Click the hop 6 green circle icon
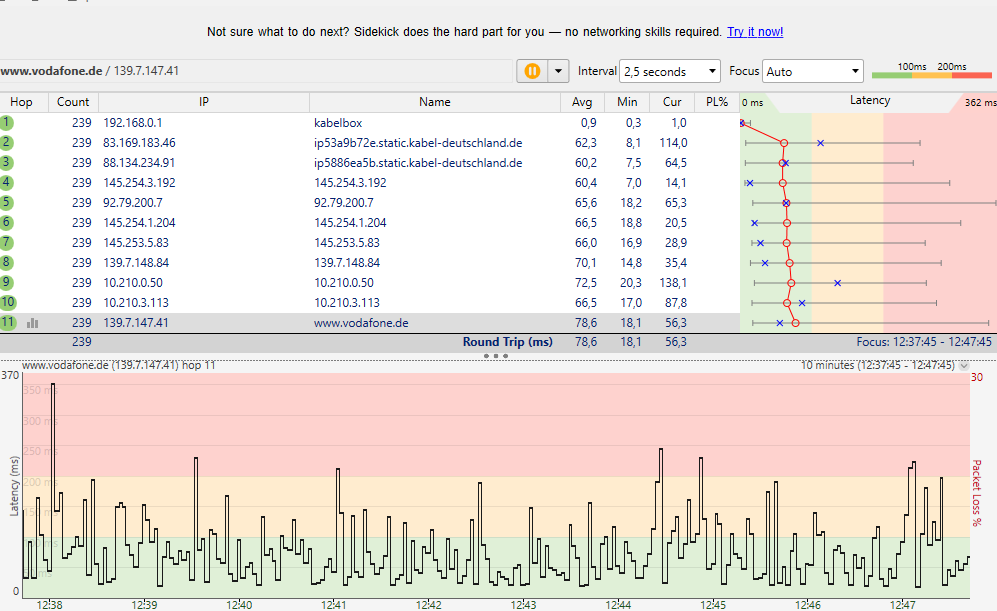Viewport: 997px width, 611px height. point(6,223)
